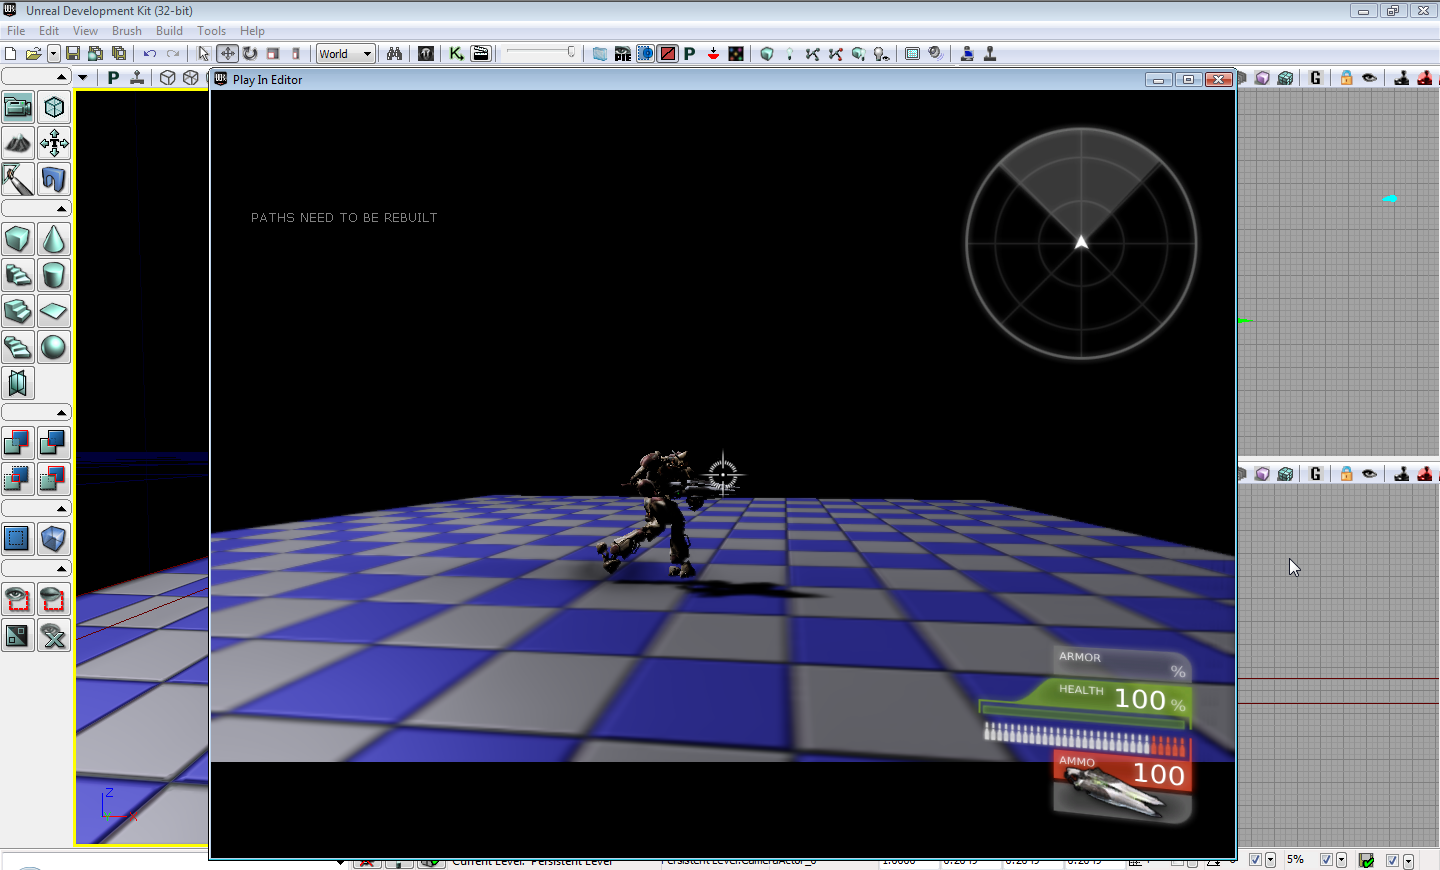The width and height of the screenshot is (1440, 870).
Task: Click the Show Selected Only eye icon
Action: (18, 599)
